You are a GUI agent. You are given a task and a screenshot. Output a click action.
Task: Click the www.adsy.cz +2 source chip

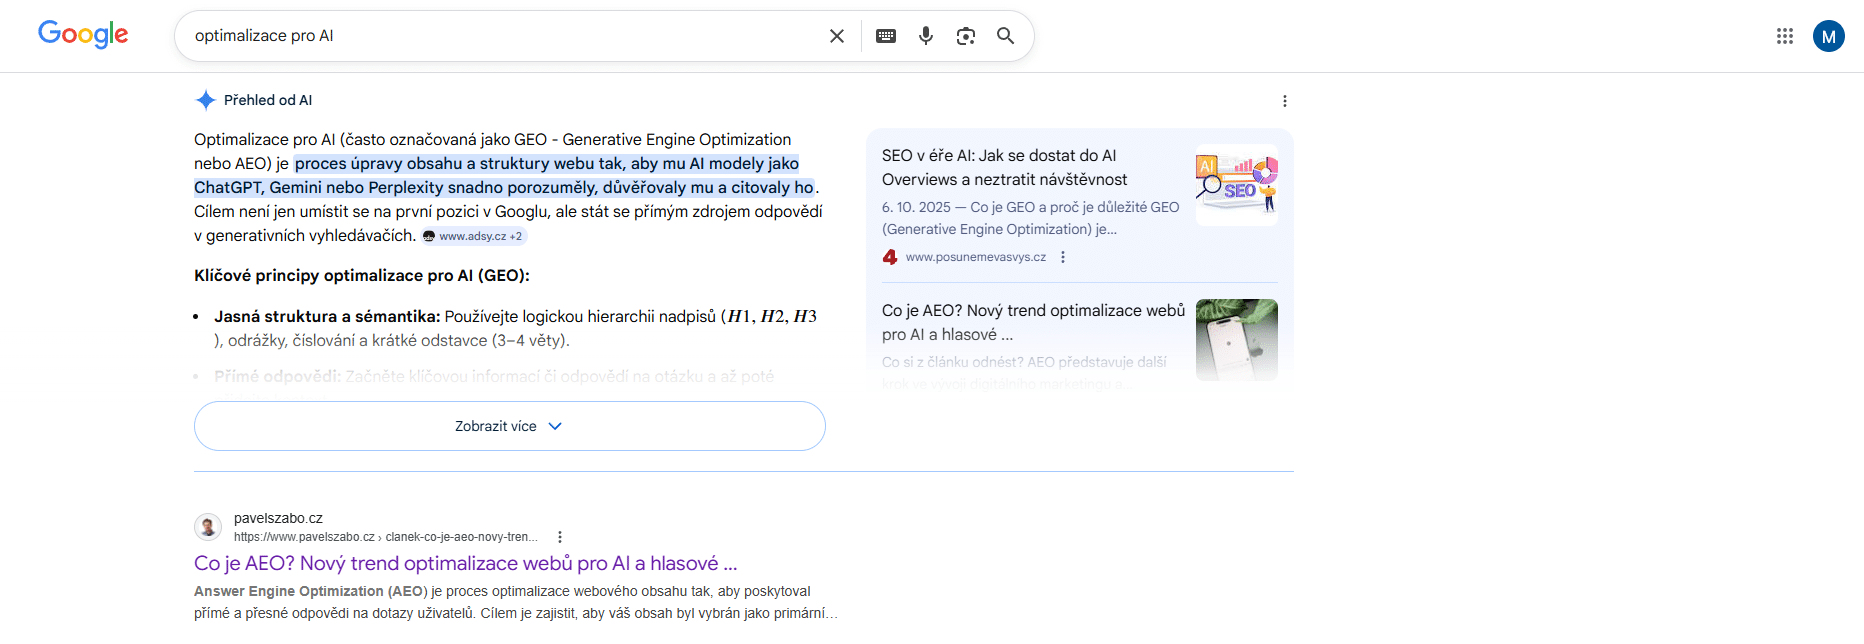[x=474, y=236]
